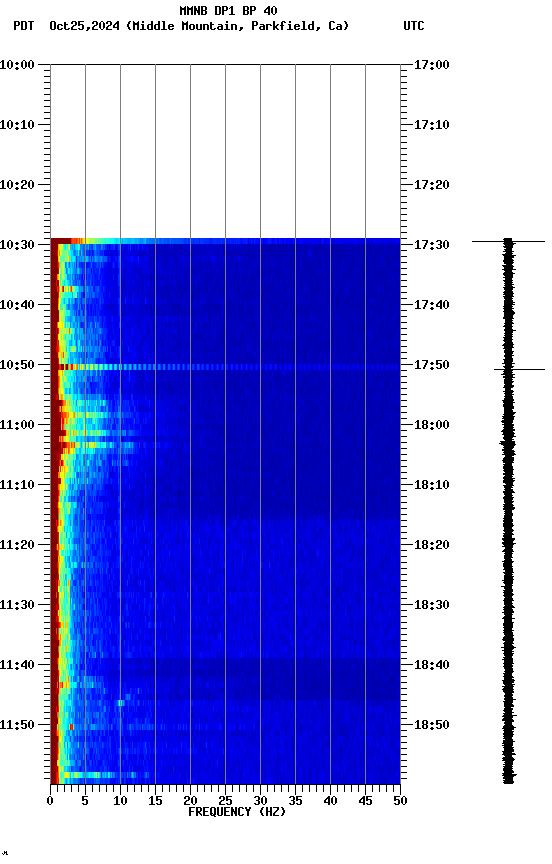Click the '17:50' UTC time label
Viewport: 552px width, 864px height.
[x=432, y=365]
